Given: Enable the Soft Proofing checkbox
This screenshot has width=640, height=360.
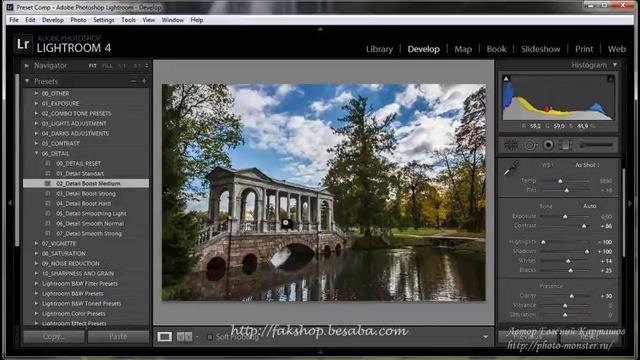Looking at the screenshot, I should [x=209, y=337].
